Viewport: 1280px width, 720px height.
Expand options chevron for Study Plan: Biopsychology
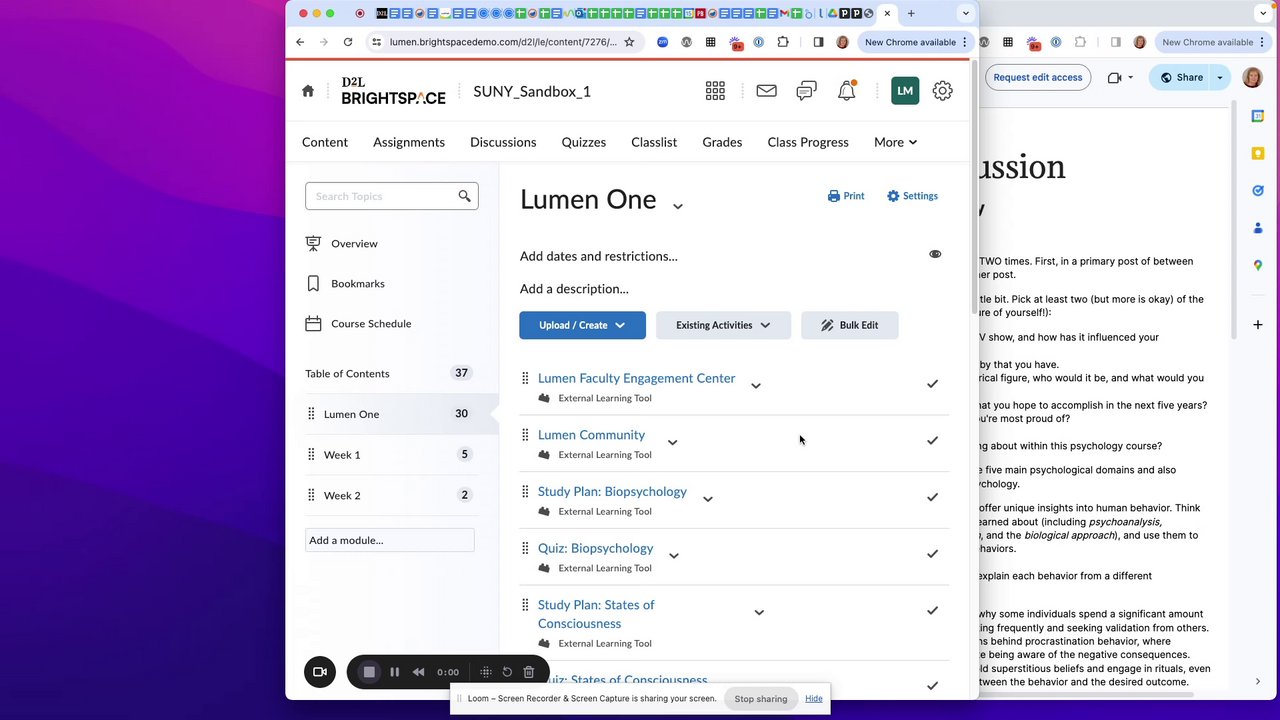pos(707,499)
